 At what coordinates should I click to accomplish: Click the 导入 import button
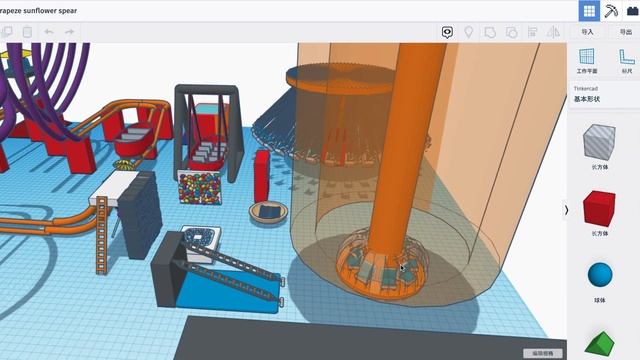coord(587,32)
